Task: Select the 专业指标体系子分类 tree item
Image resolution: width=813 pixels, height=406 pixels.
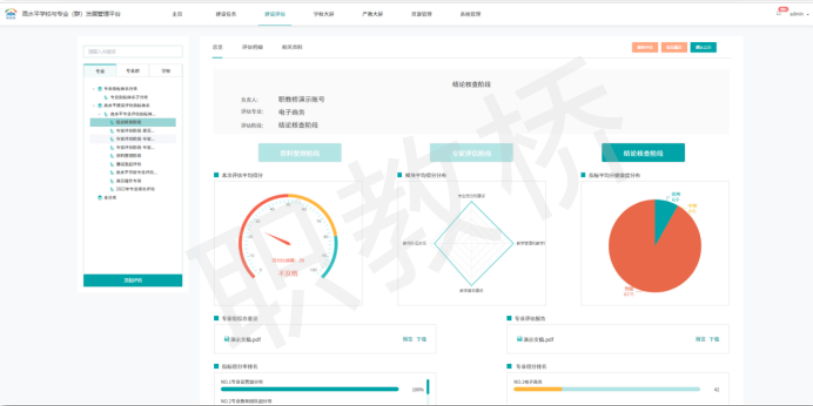Action: tap(127, 97)
